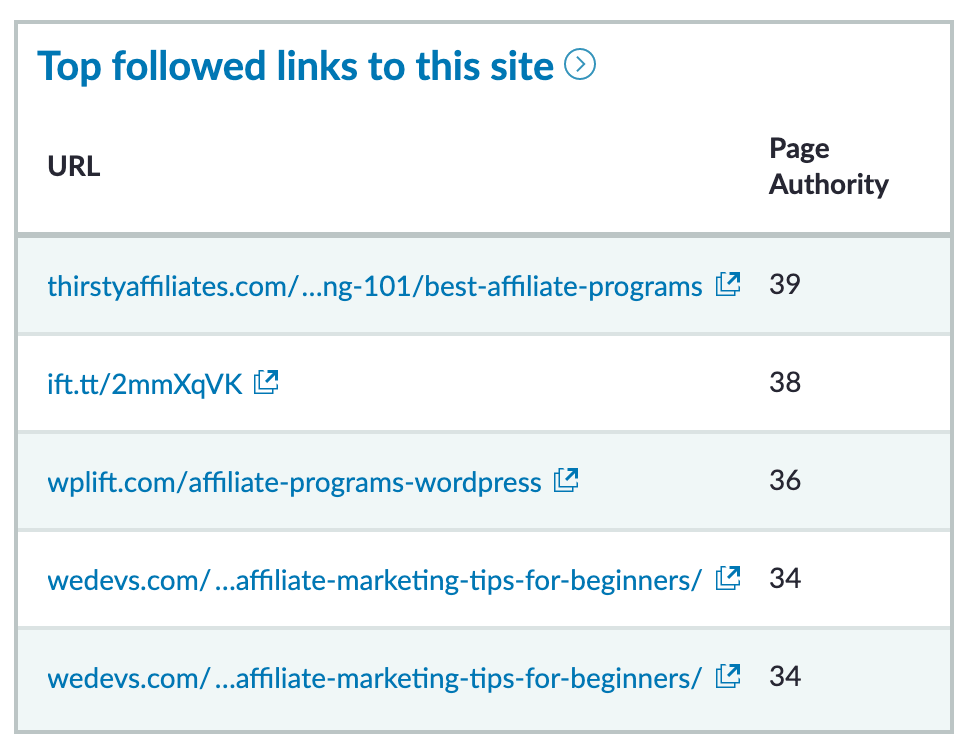Click external link icon next to ift.tt/2mmXqVK

(x=266, y=382)
